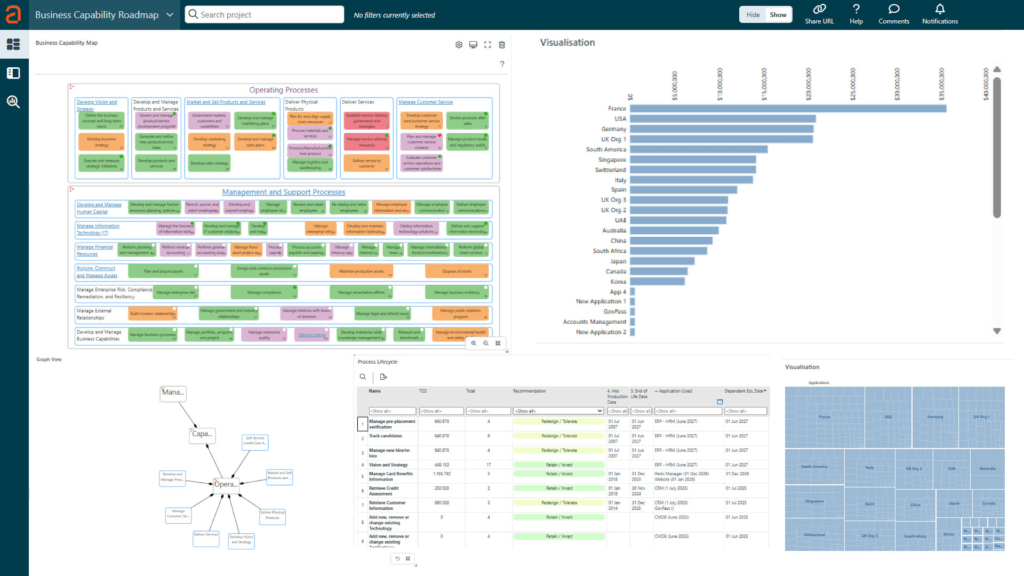This screenshot has height=576, width=1024.
Task: Click the export icon in Process Lifecycle panel
Action: click(383, 376)
